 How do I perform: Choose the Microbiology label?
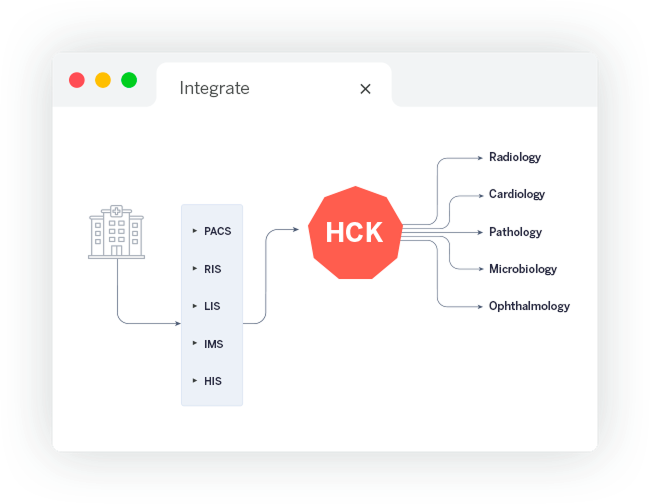coord(522,269)
